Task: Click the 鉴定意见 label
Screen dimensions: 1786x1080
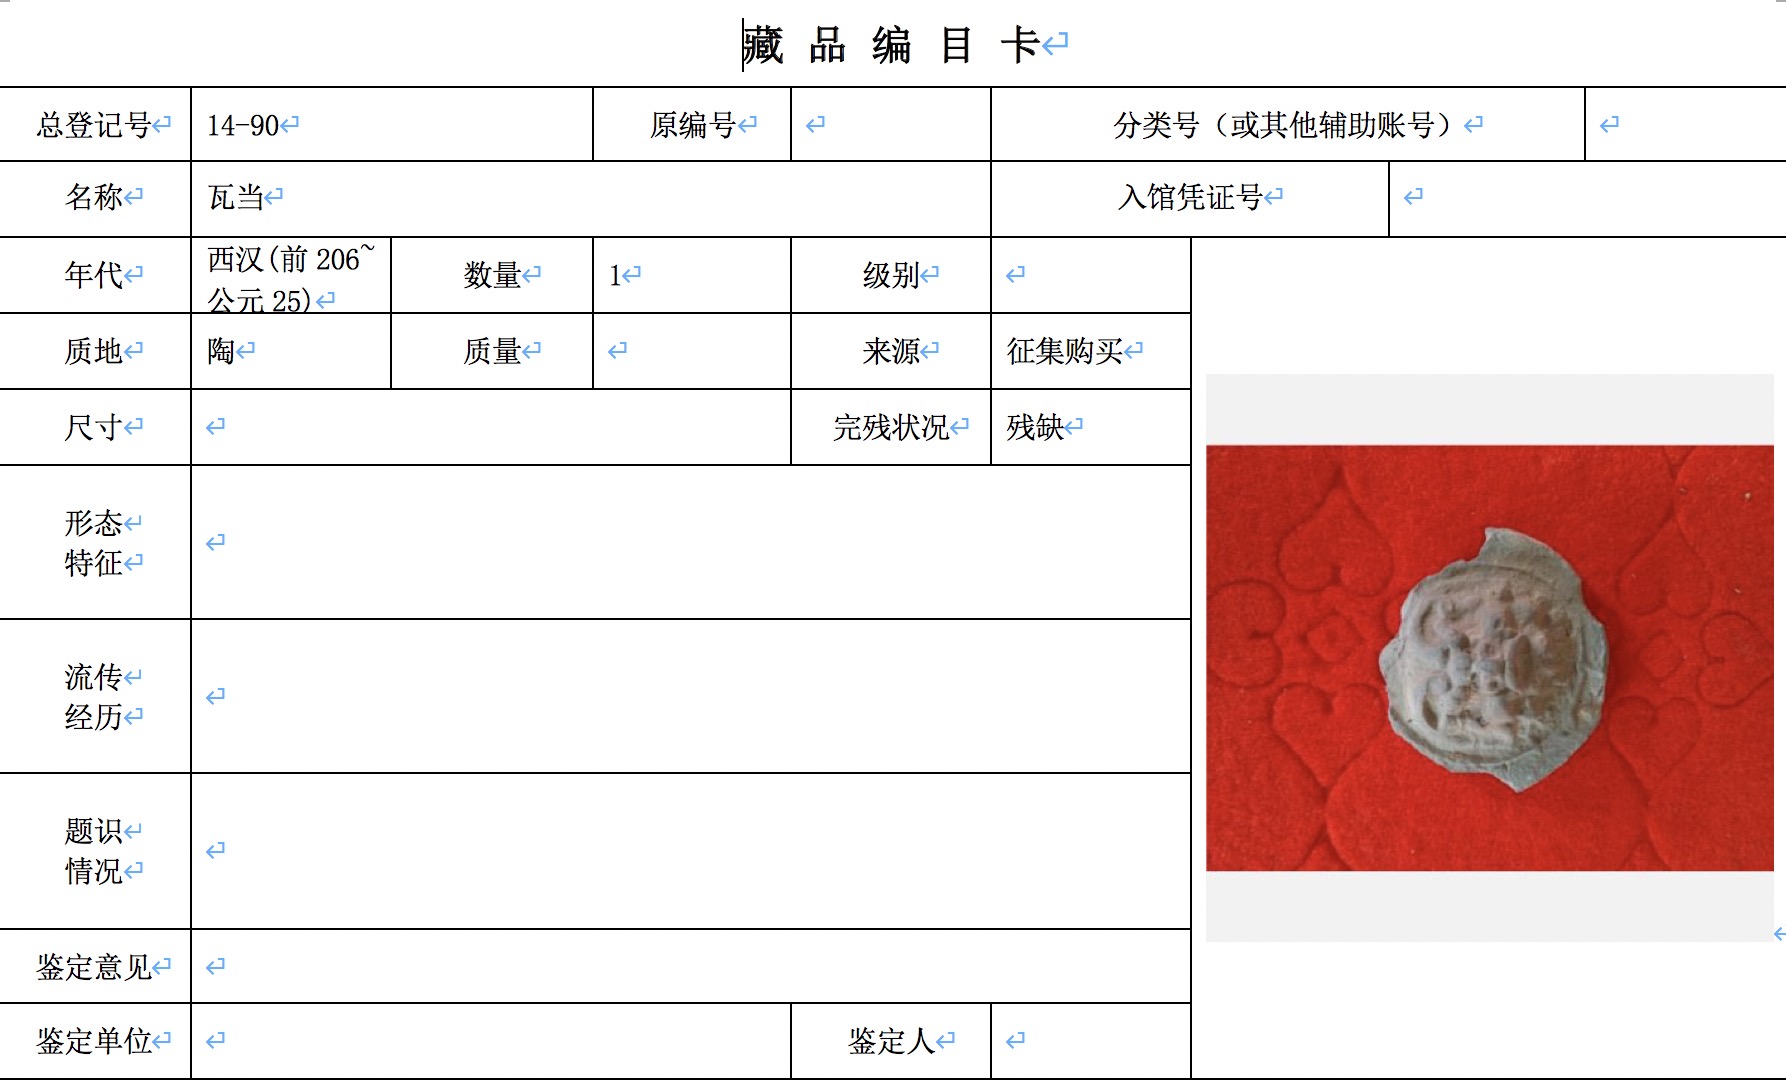Action: [x=94, y=967]
